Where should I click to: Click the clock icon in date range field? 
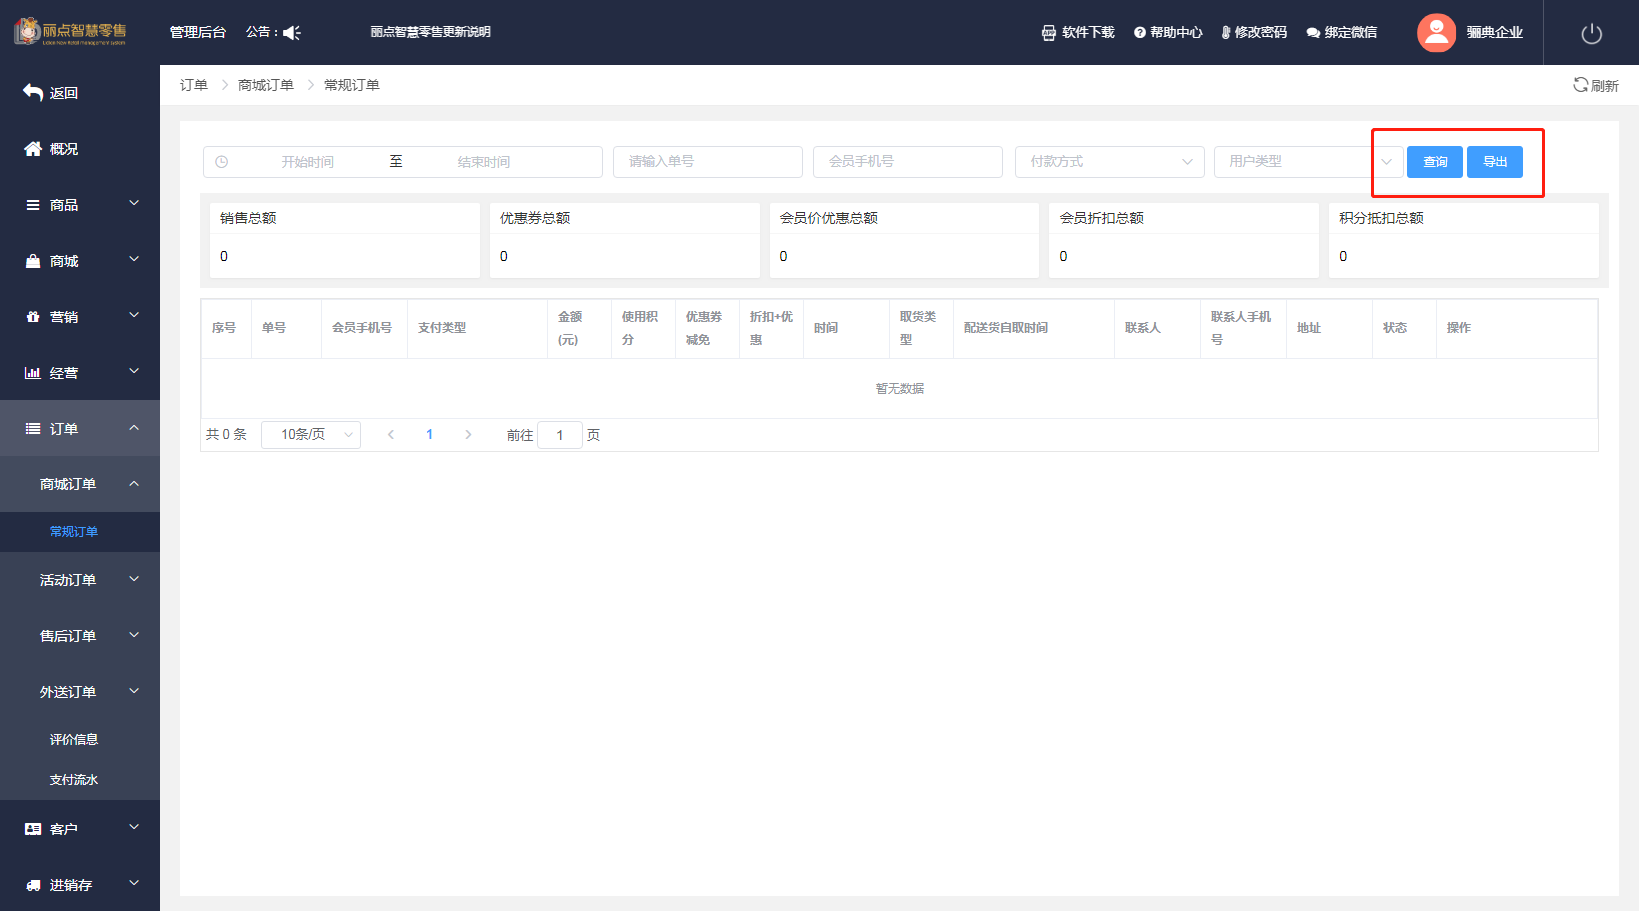[222, 161]
